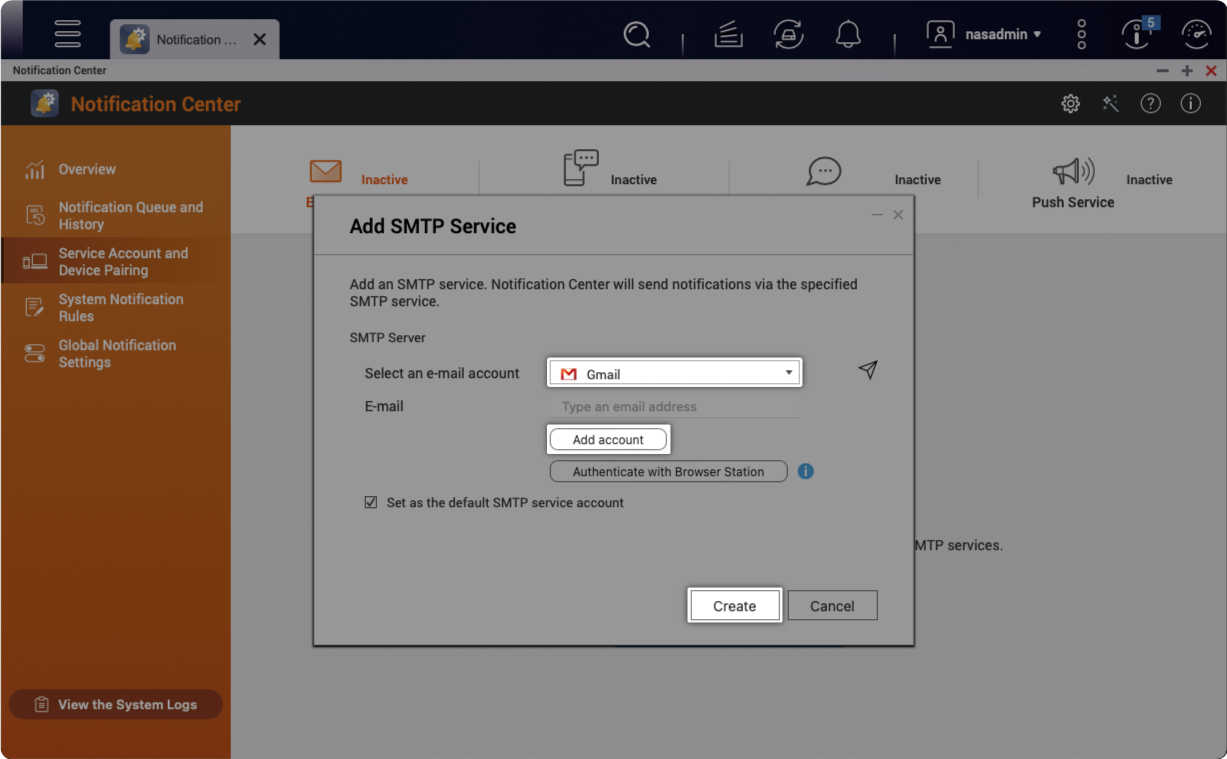Open the e-mail account Gmail dropdown

click(x=675, y=374)
